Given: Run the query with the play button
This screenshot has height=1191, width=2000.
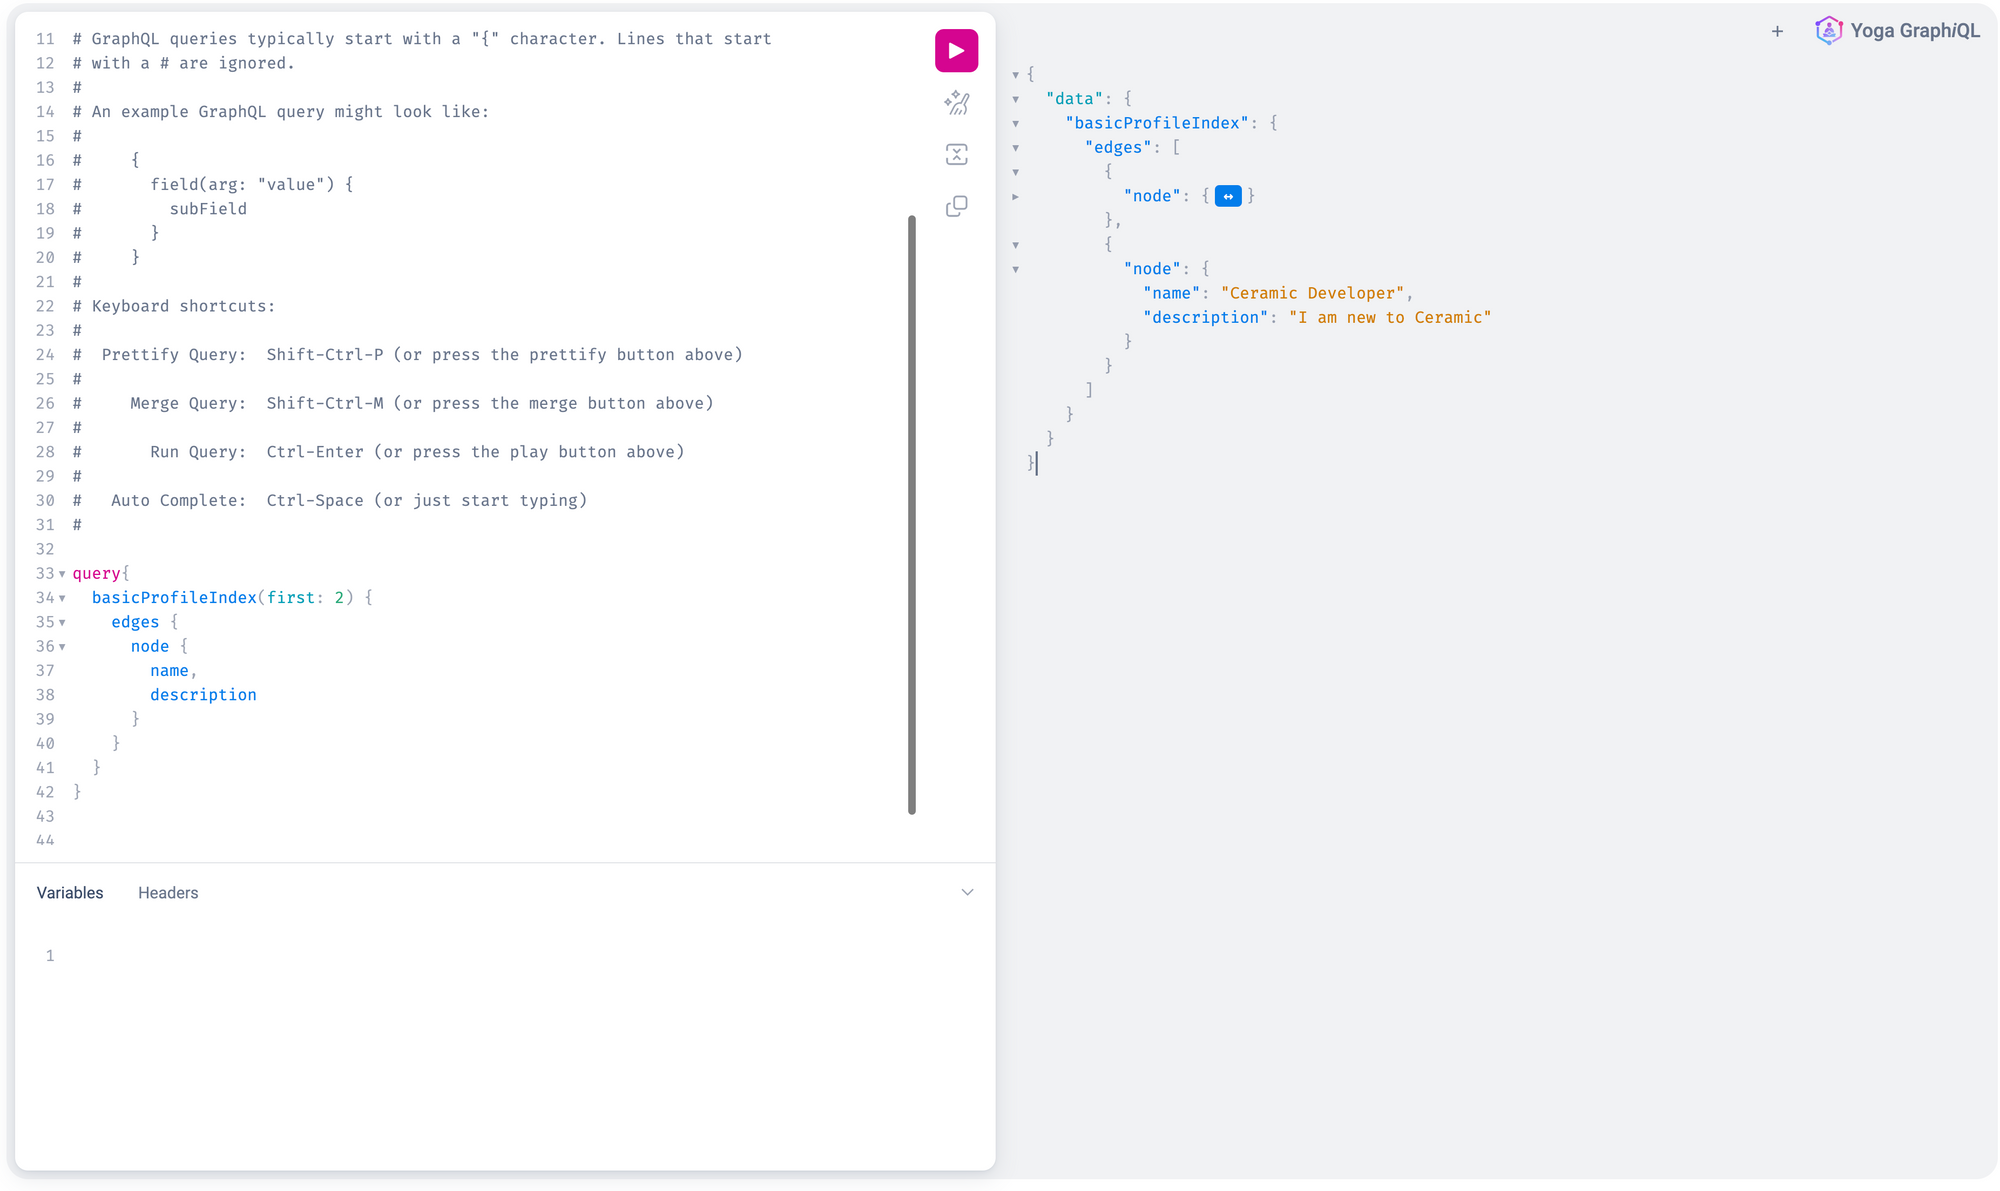Looking at the screenshot, I should [x=956, y=50].
